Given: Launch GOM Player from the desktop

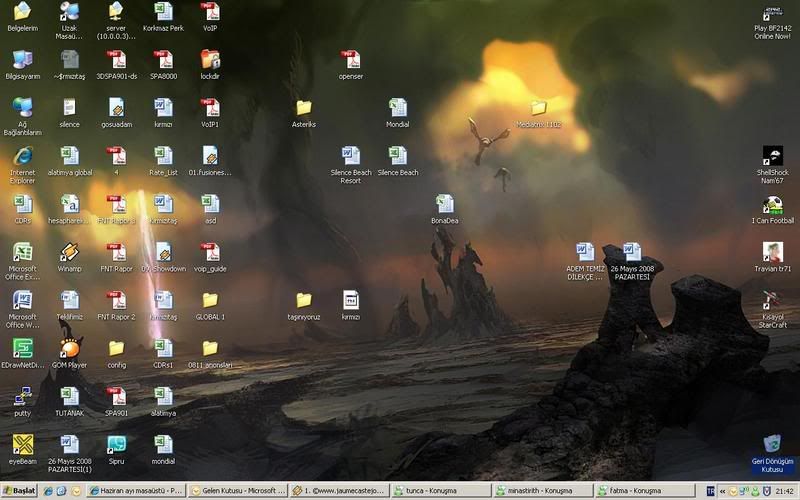Looking at the screenshot, I should click(x=69, y=348).
